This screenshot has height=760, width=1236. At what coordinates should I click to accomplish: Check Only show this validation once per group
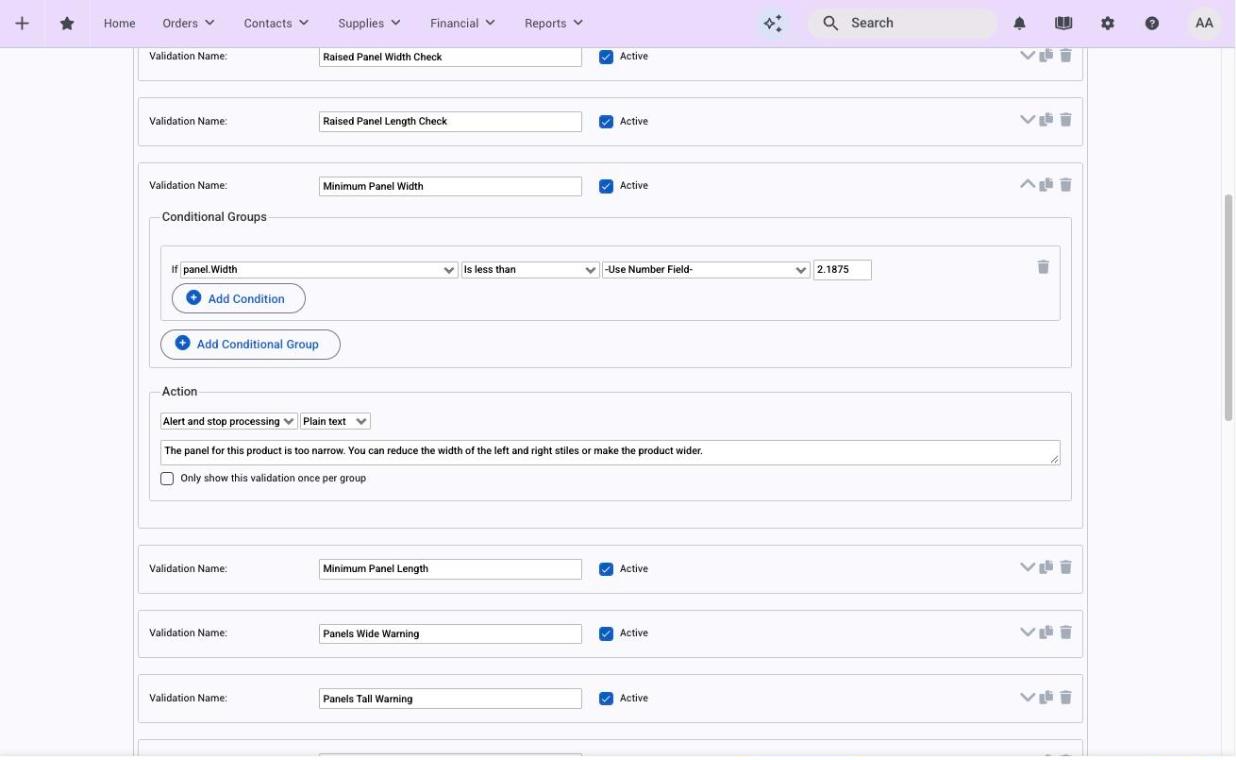tap(167, 479)
